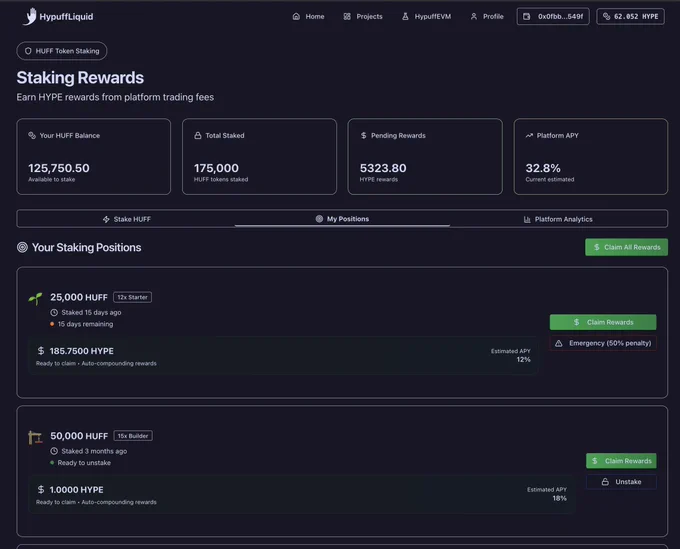Screen dimensions: 680x549
Task: Open the HypuffEVM menu item
Action: coord(426,16)
